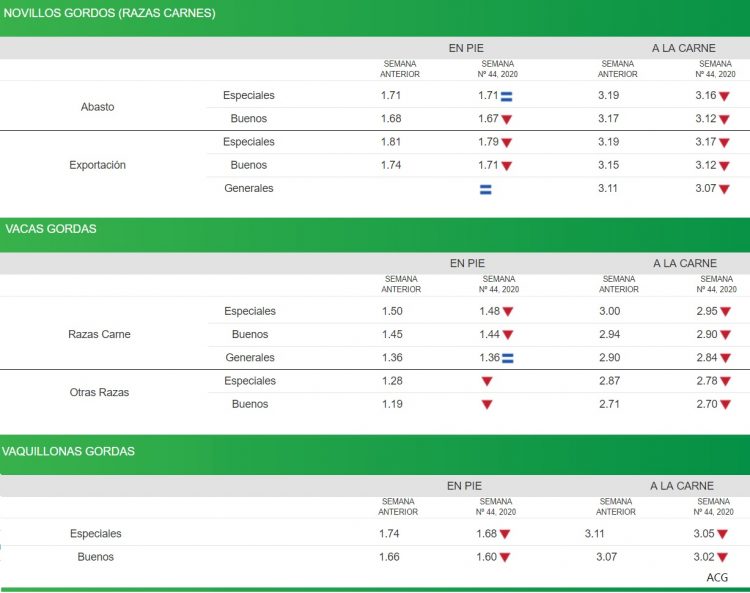The width and height of the screenshot is (750, 593).
Task: Click the Otras Razas row group label
Action: (99, 393)
